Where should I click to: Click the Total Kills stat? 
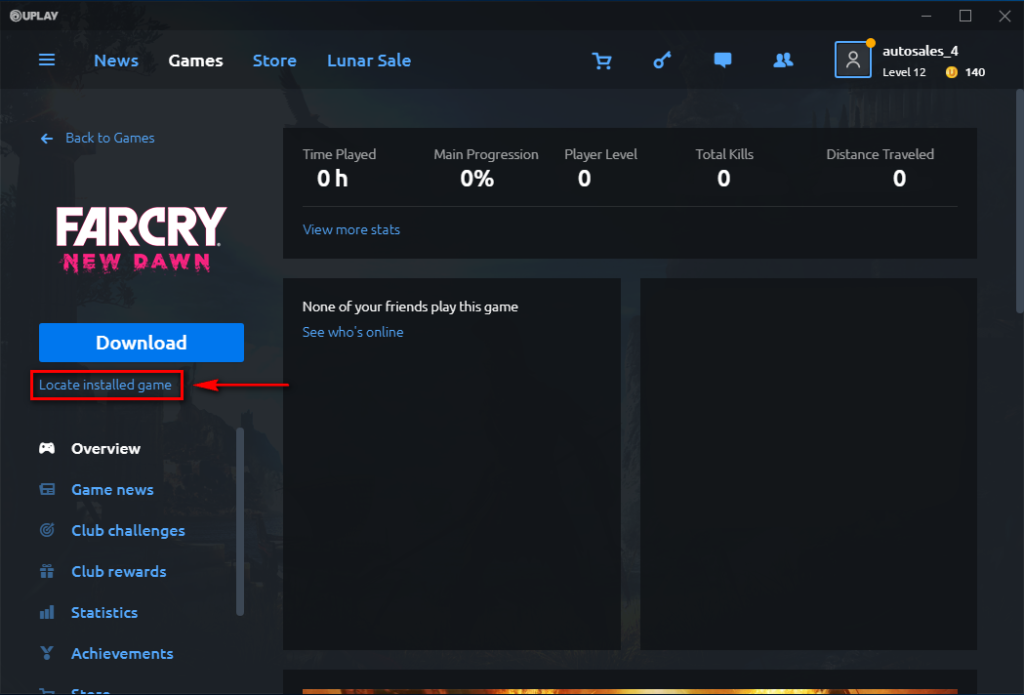pyautogui.click(x=724, y=167)
